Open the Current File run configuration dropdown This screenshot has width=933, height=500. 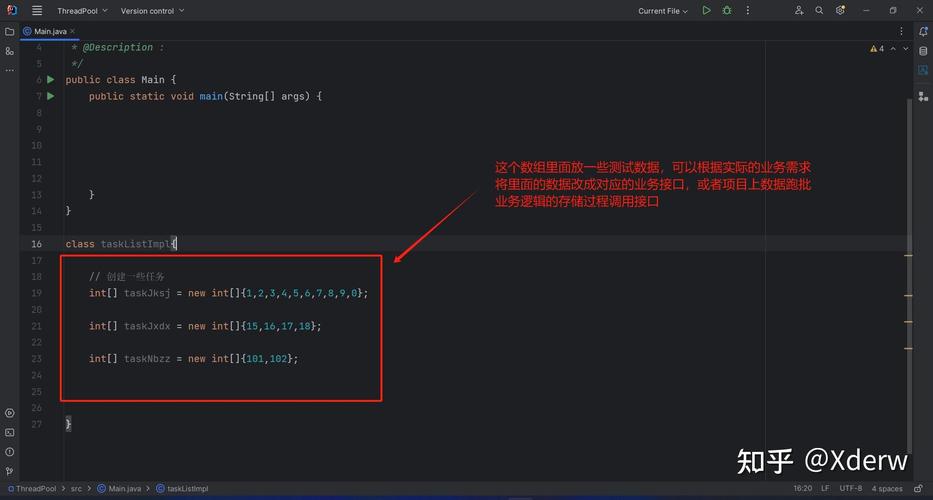tap(663, 11)
